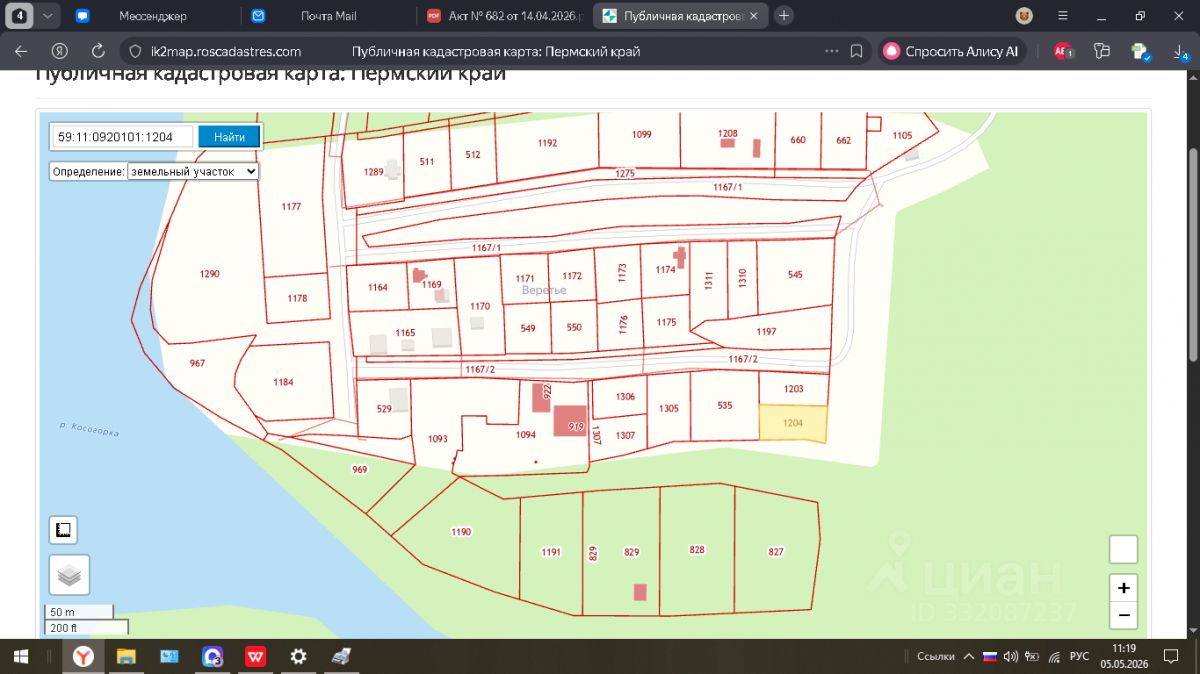1200x674 pixels.
Task: Open the Определение object type dropdown
Action: [194, 171]
